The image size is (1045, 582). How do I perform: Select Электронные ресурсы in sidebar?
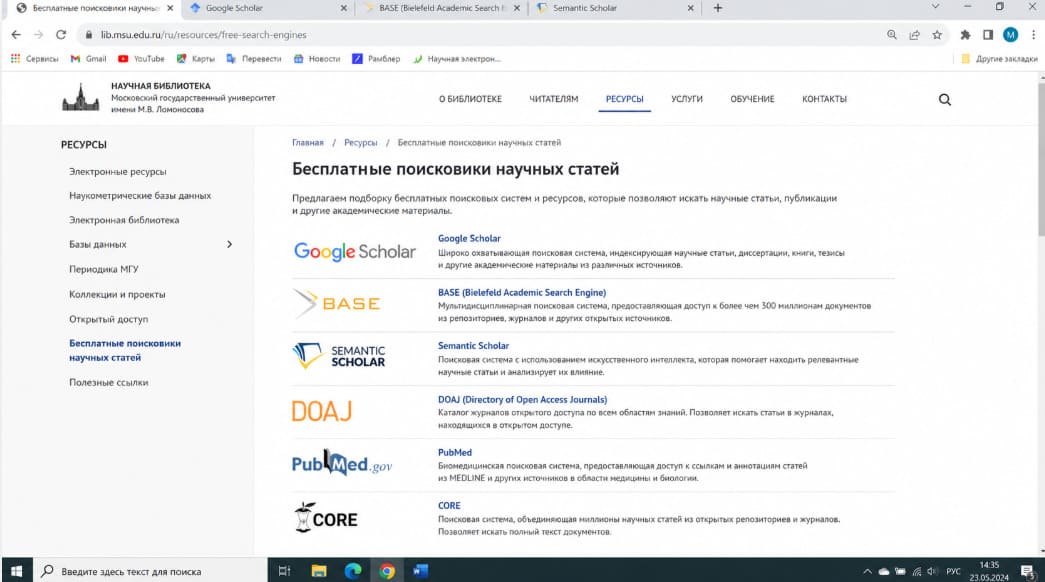(x=118, y=171)
